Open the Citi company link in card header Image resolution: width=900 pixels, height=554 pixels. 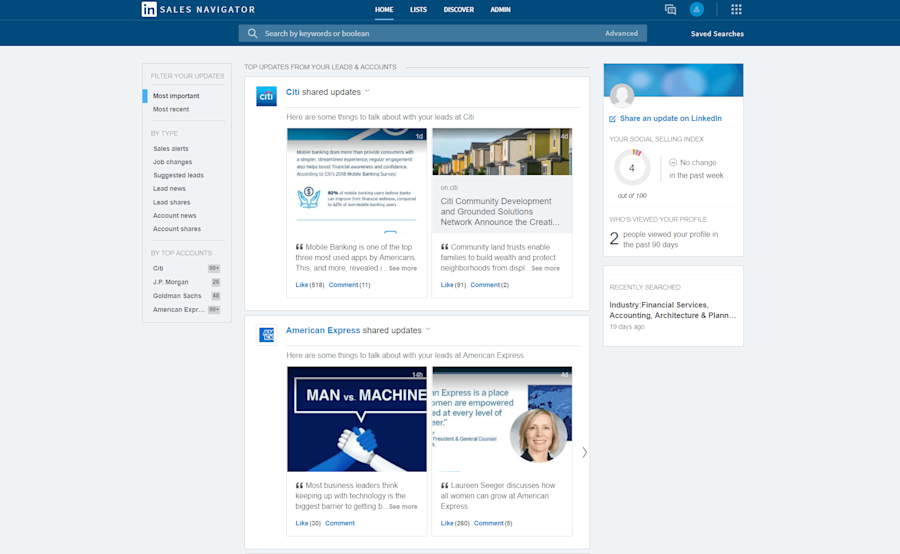click(x=293, y=92)
